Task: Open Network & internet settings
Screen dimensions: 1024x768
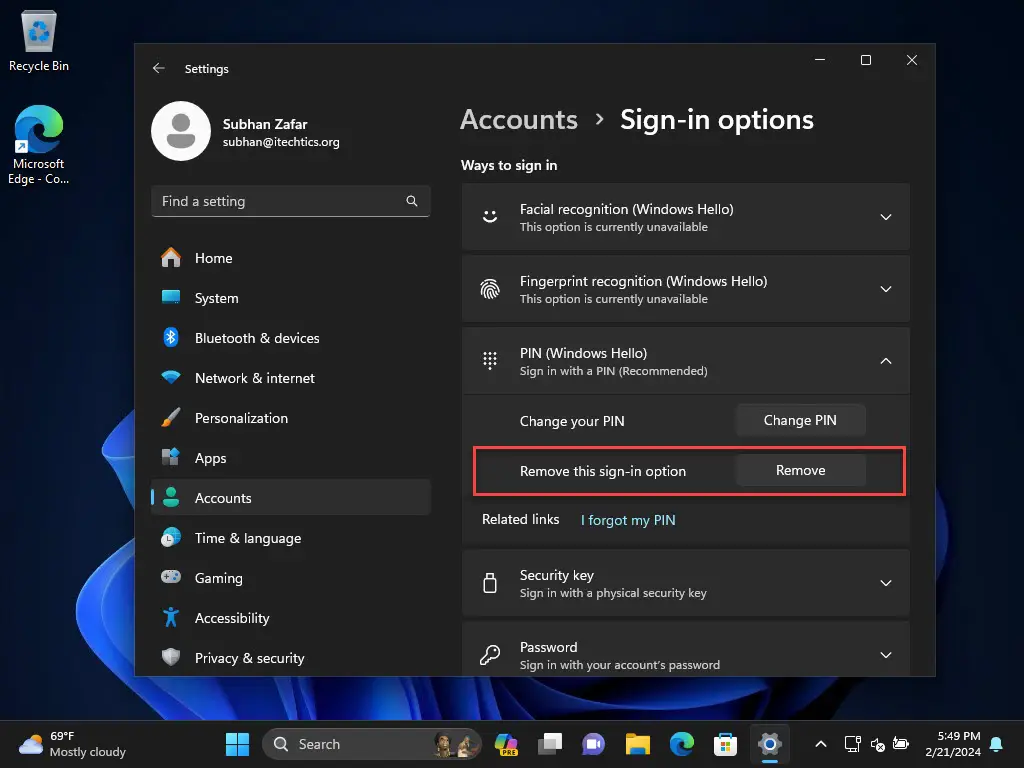Action: point(291,377)
